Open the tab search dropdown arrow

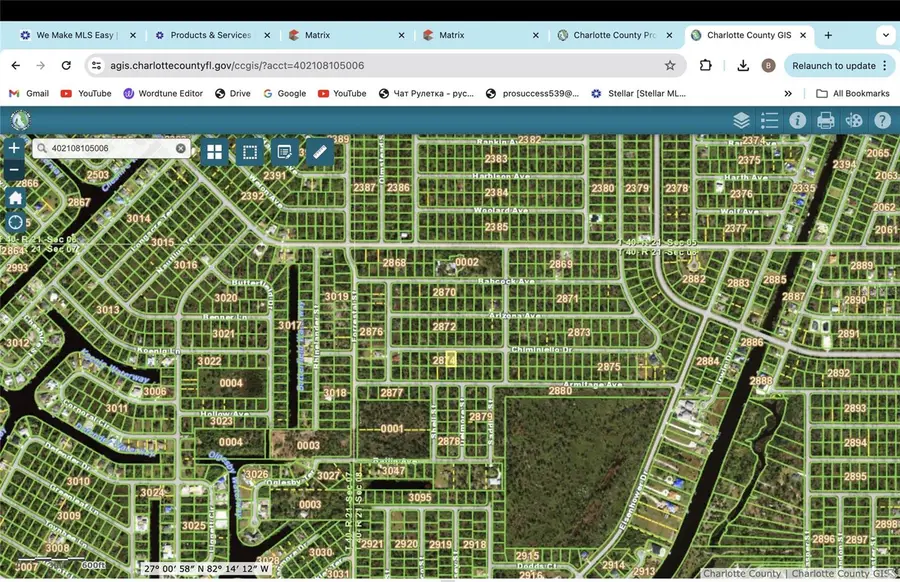click(x=884, y=35)
